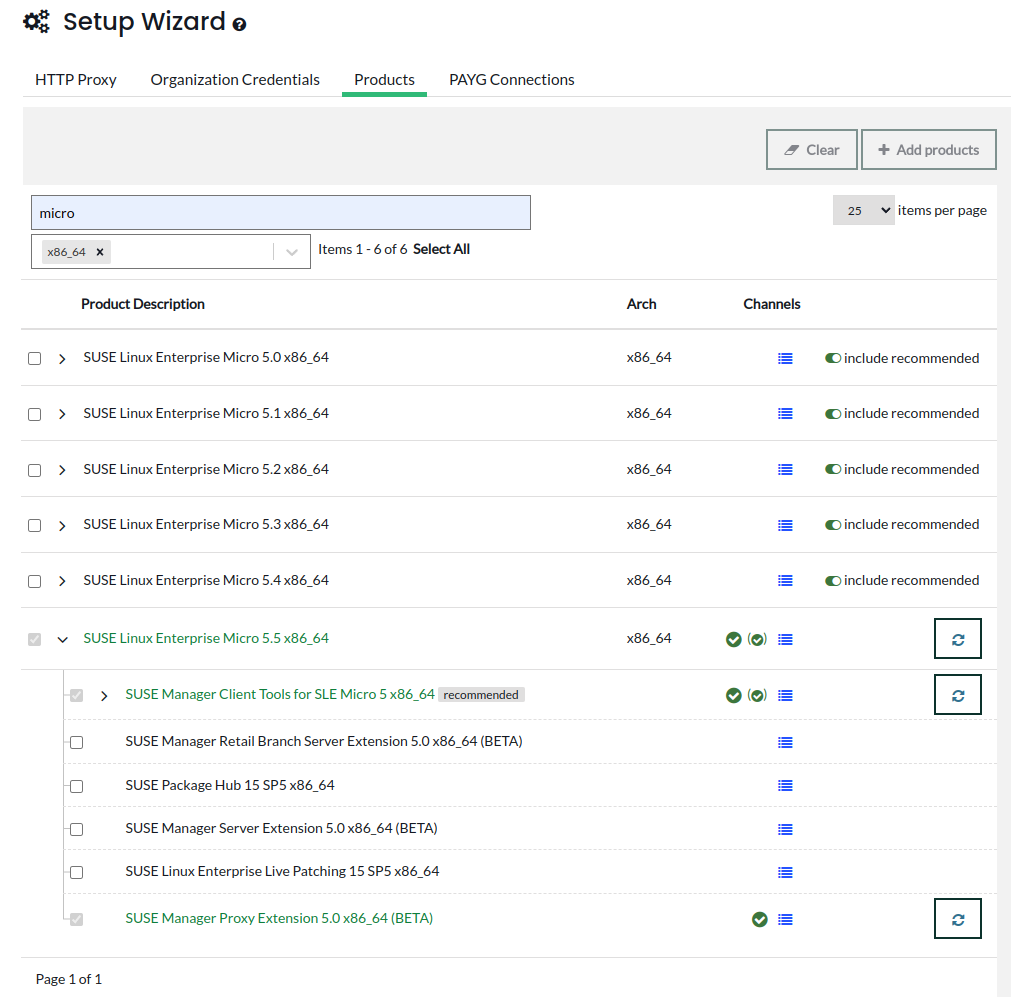Remove the x86_64 architecture filter tag
Screen dimensions: 1011x997
pyautogui.click(x=100, y=252)
